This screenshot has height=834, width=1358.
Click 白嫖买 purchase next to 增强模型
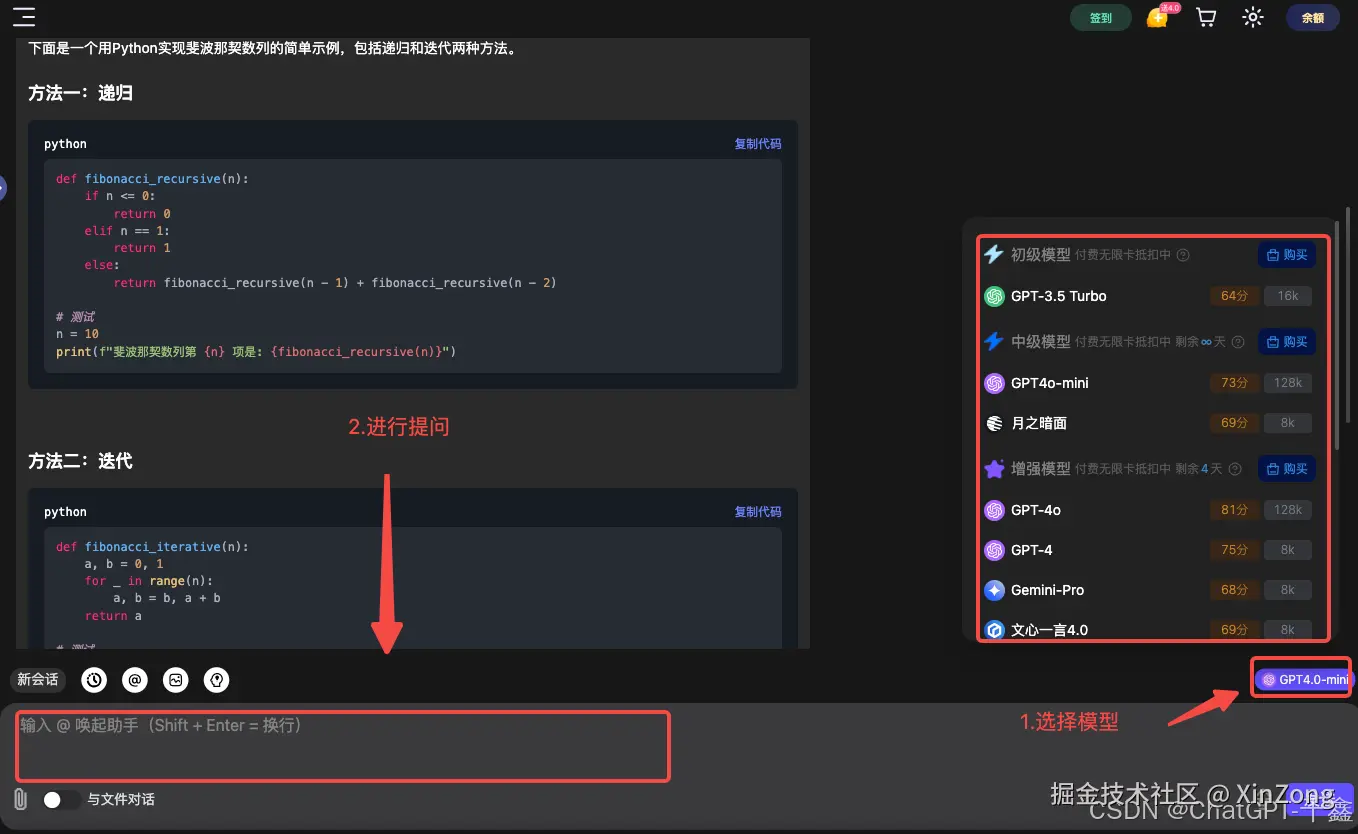pyautogui.click(x=1286, y=468)
